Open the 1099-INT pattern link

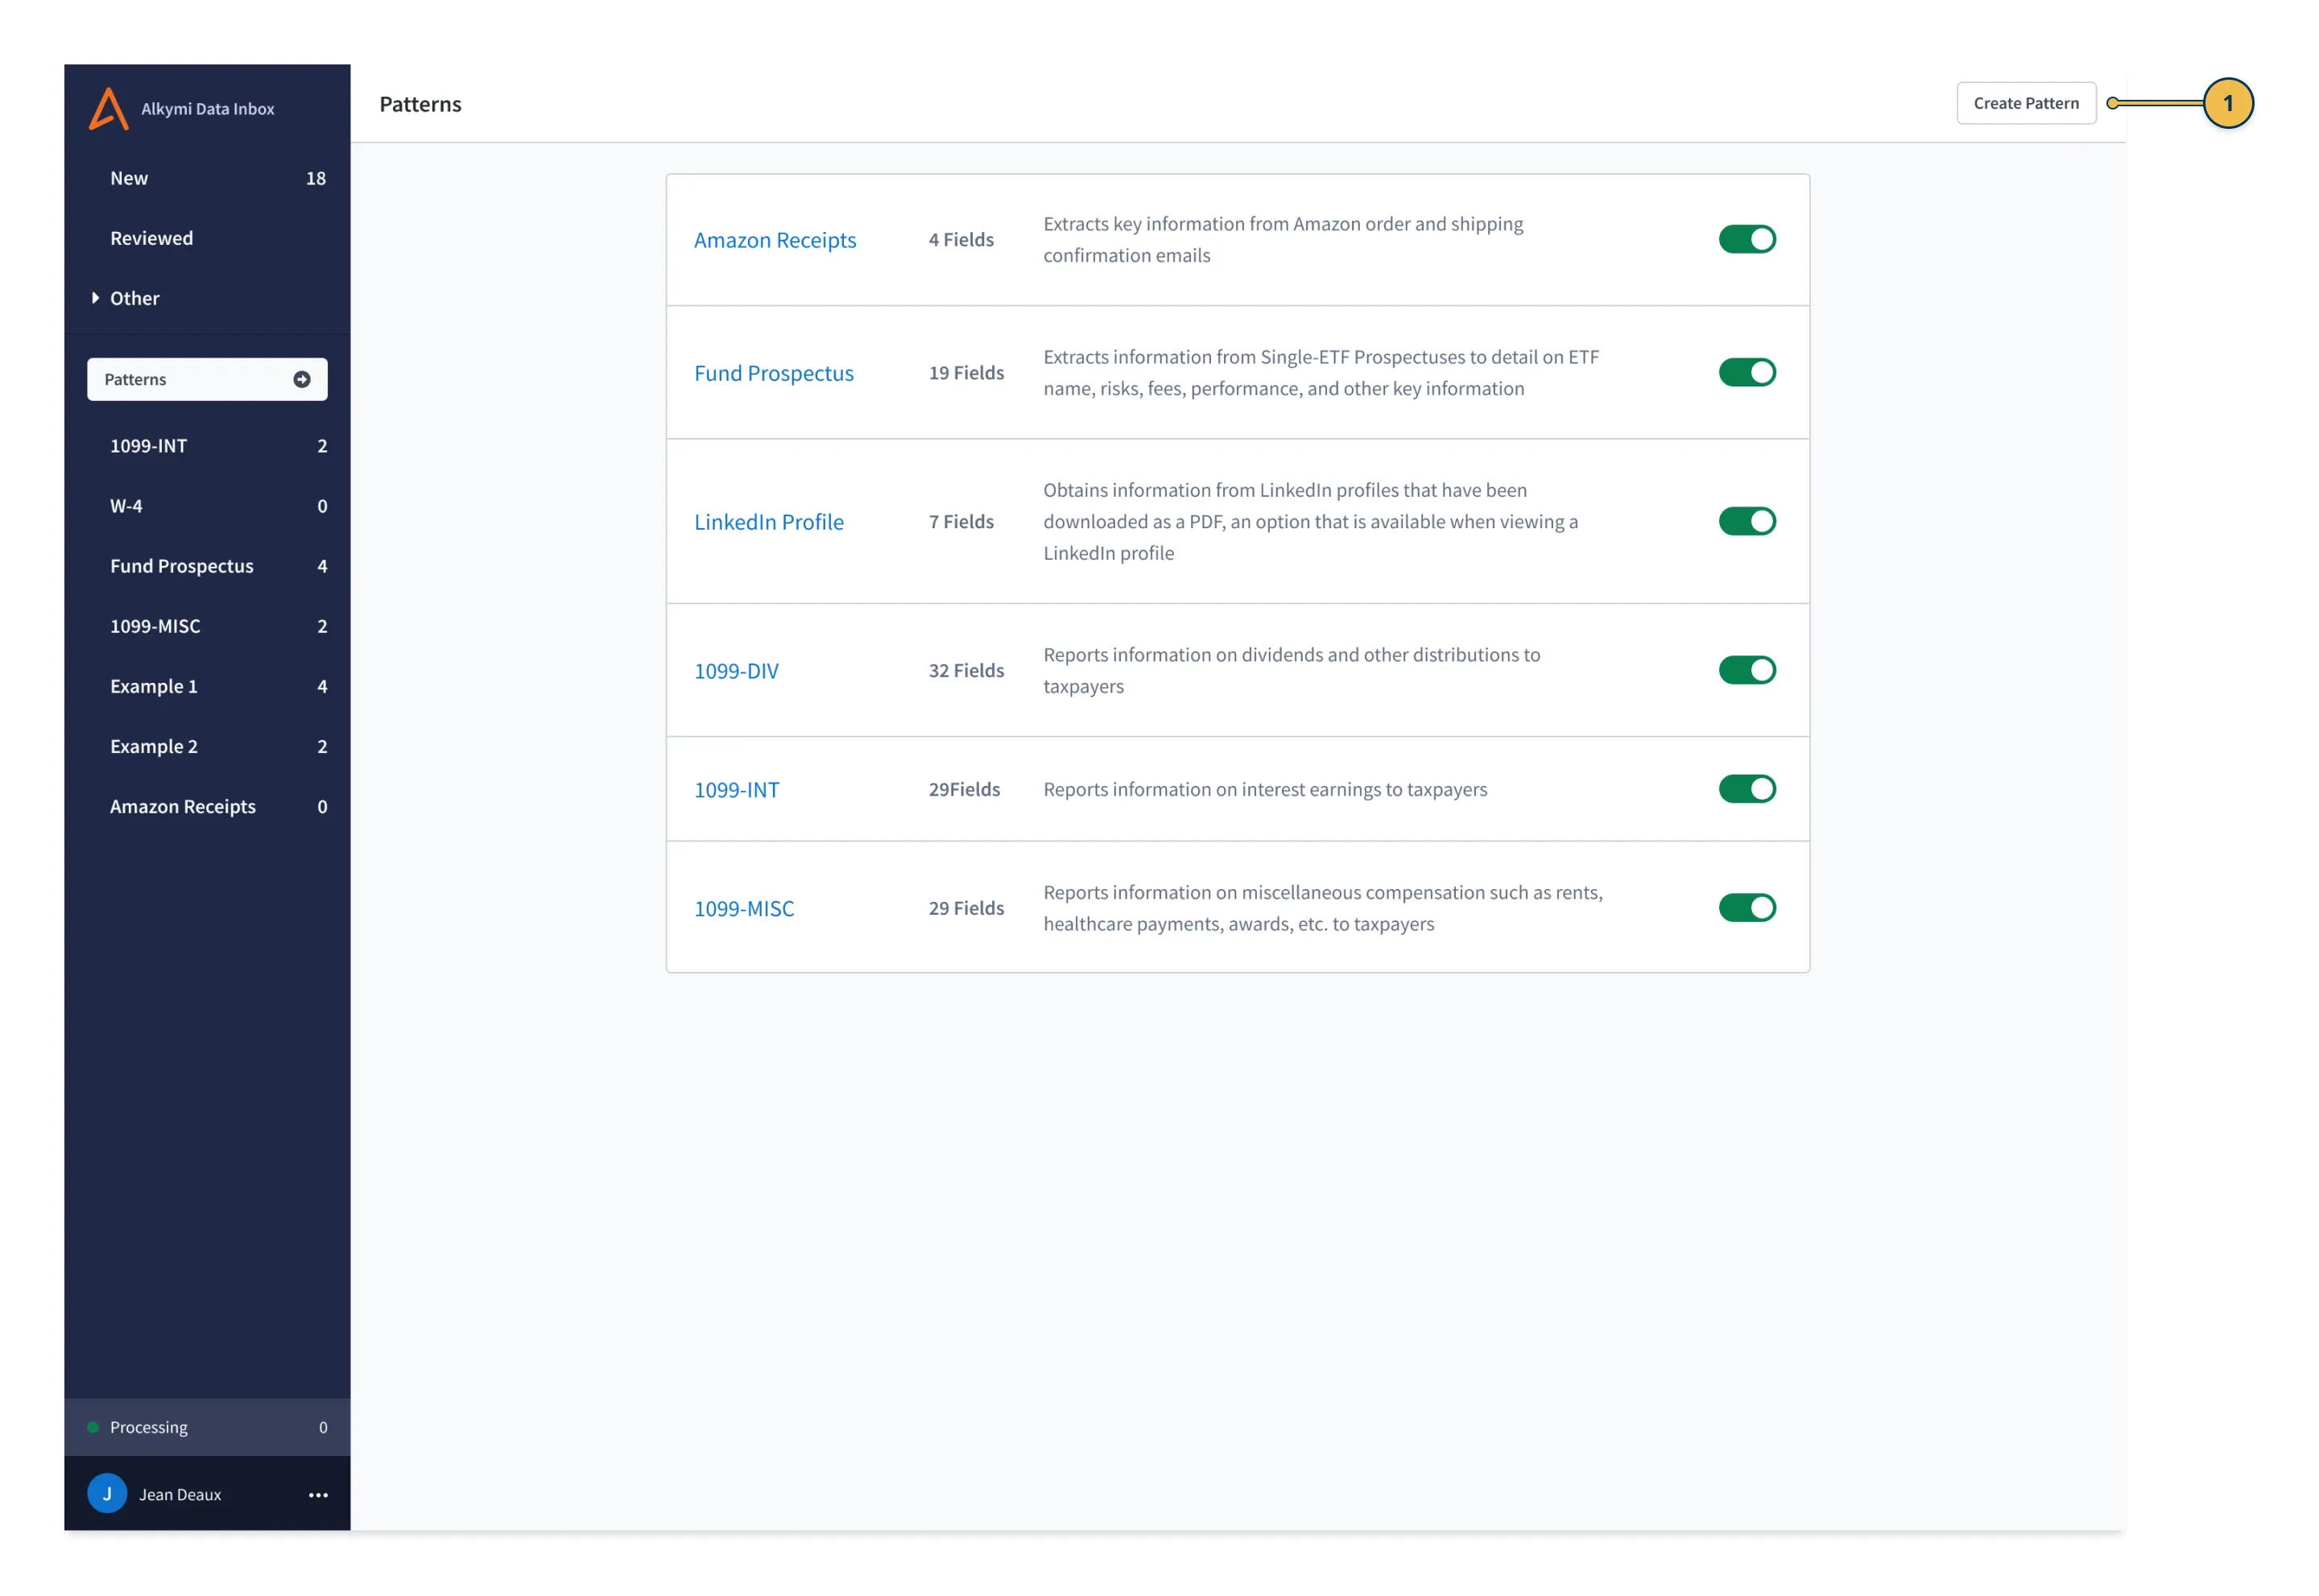coord(736,790)
